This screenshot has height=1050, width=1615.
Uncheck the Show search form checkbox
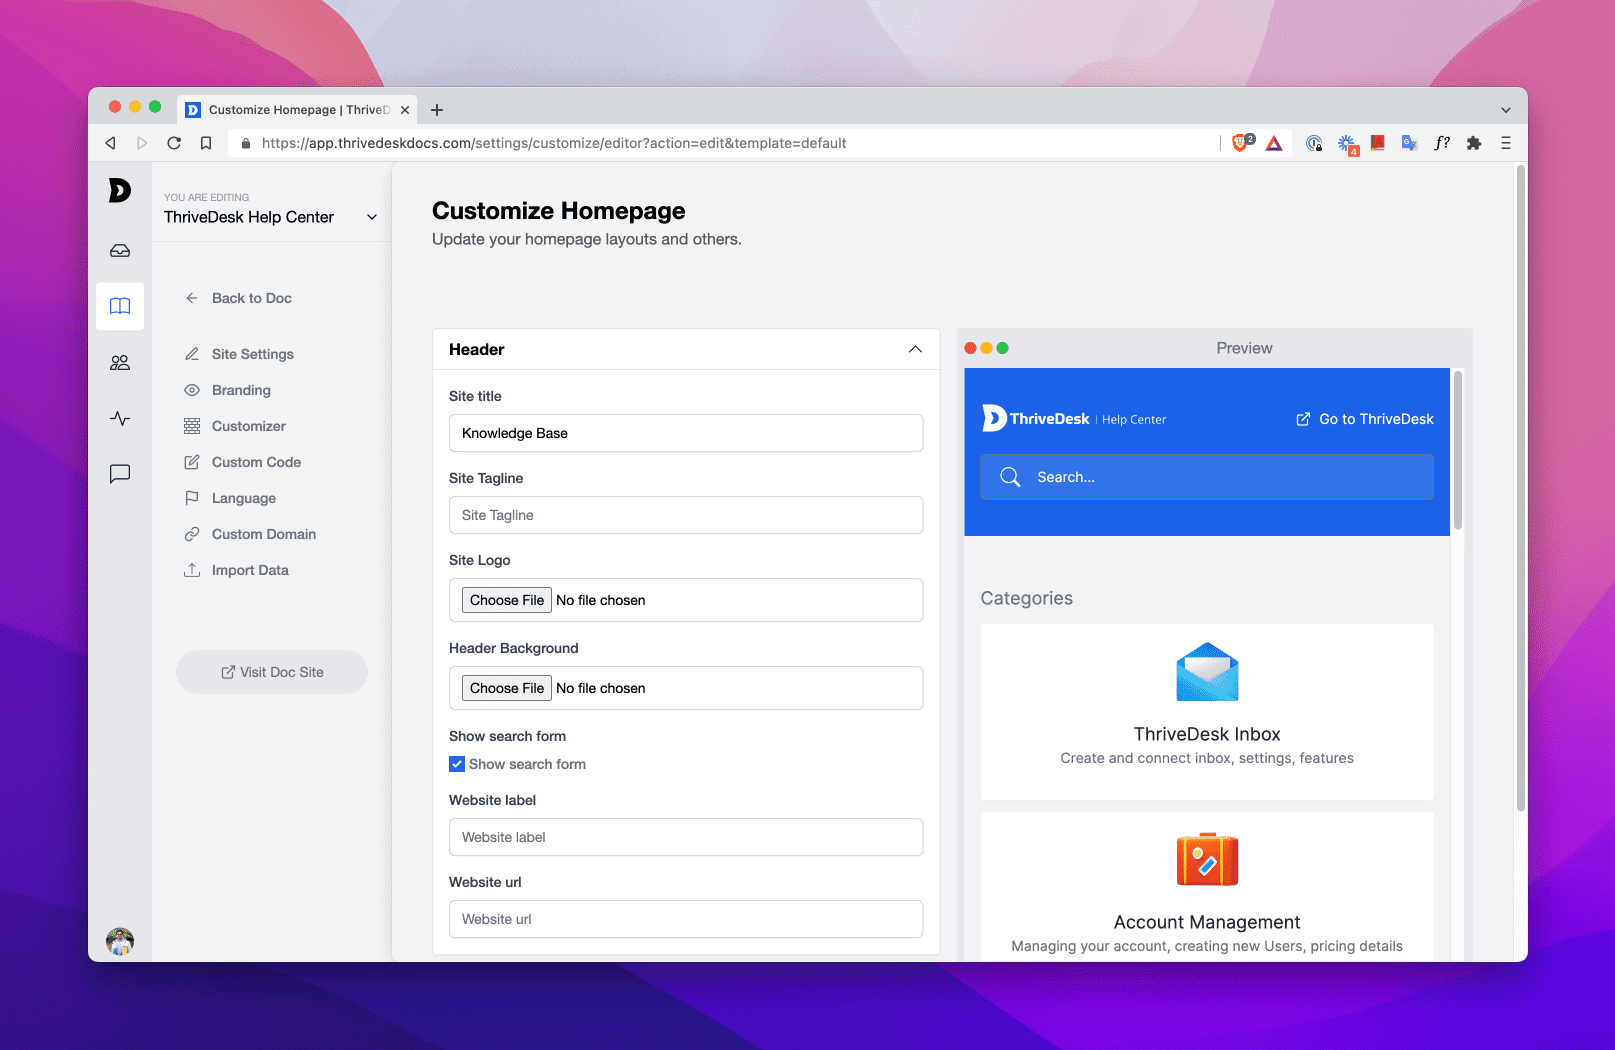(457, 764)
